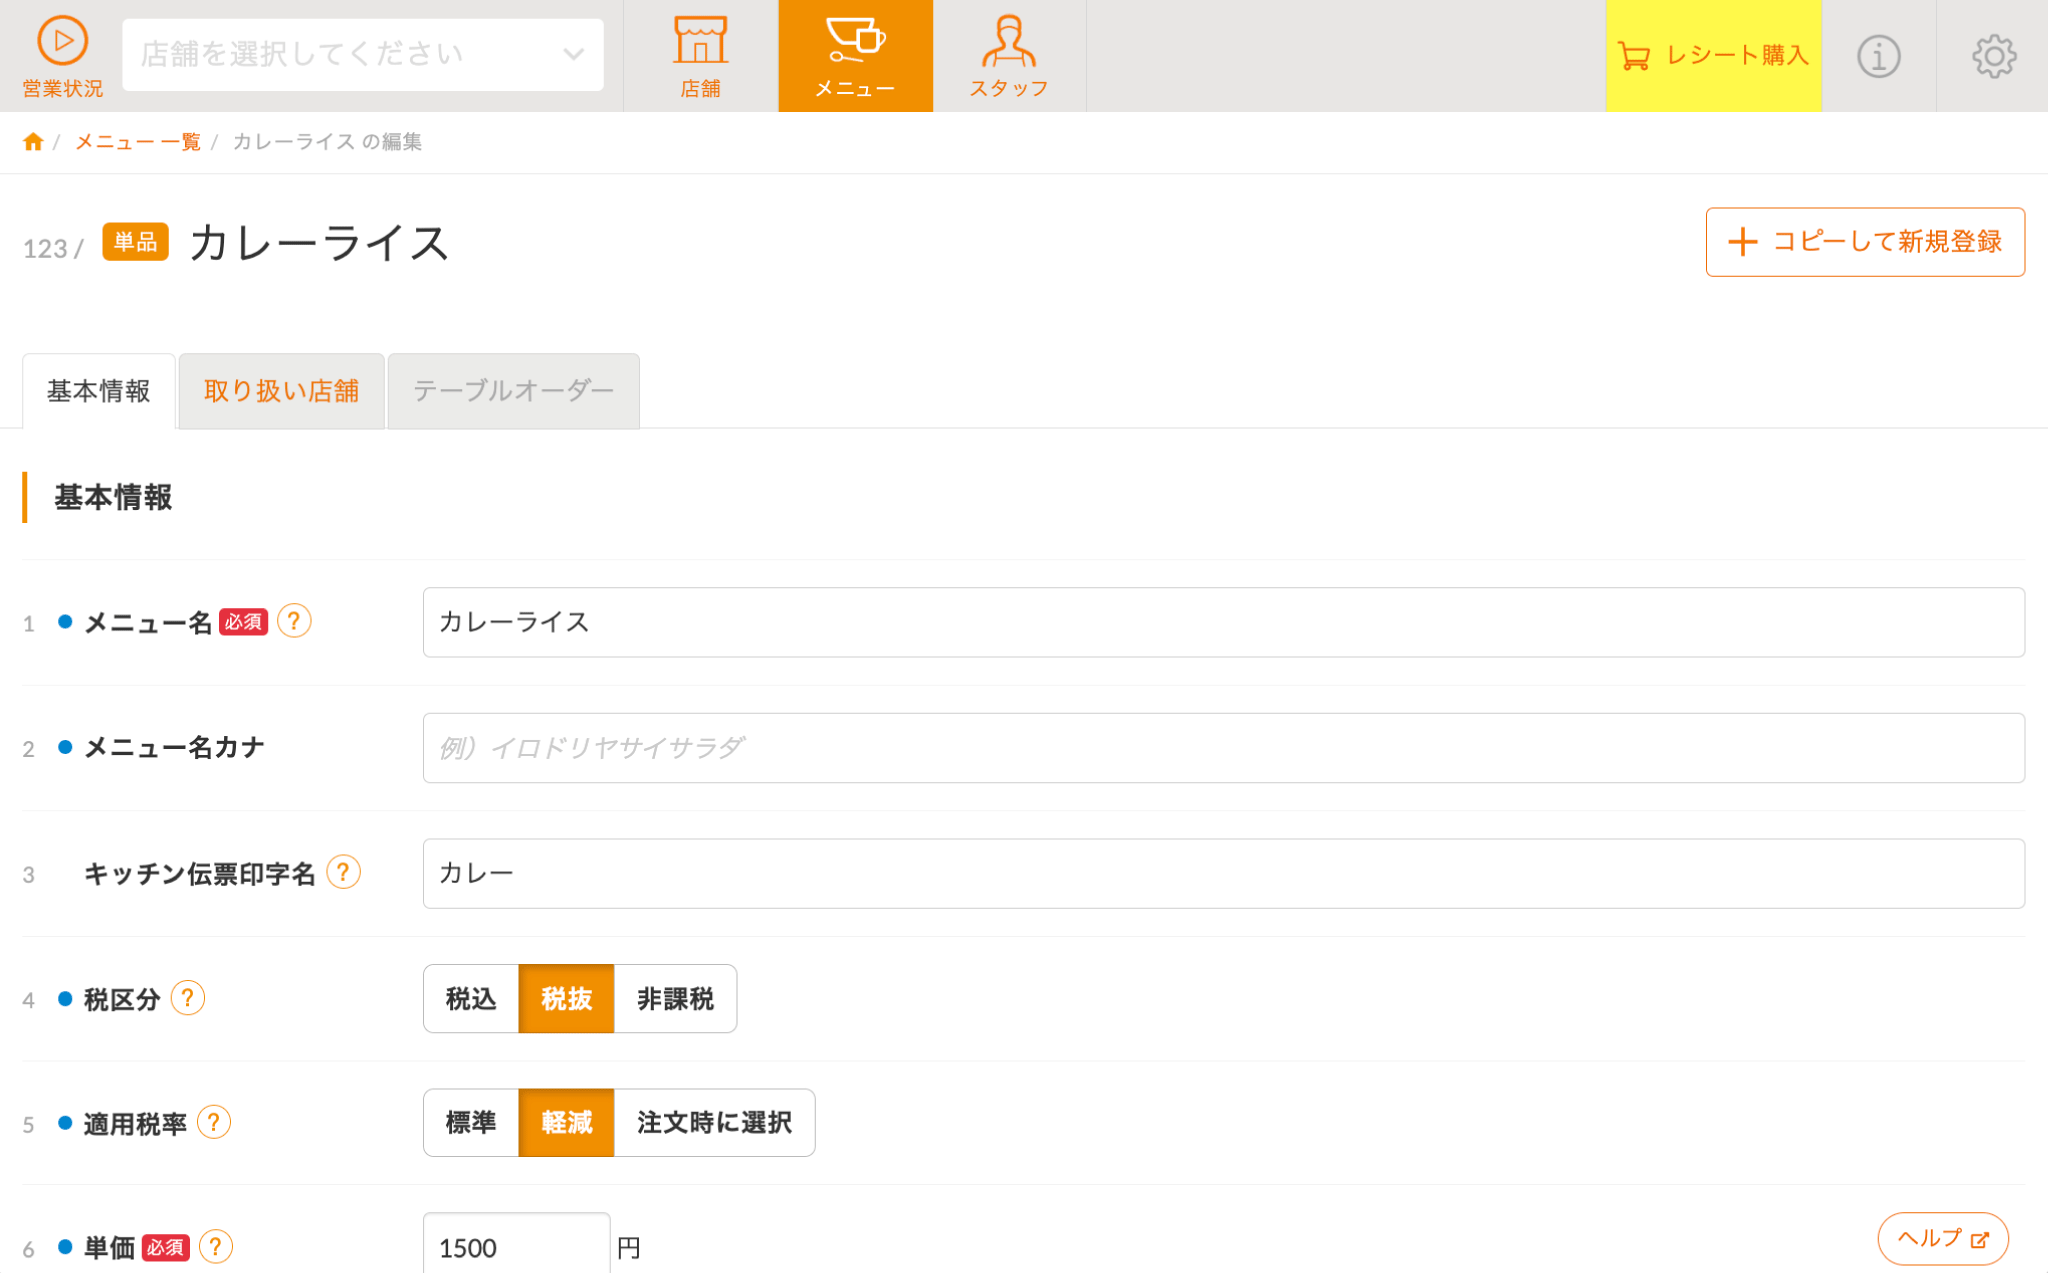
Task: Choose 標準 tax rate
Action: pyautogui.click(x=471, y=1122)
